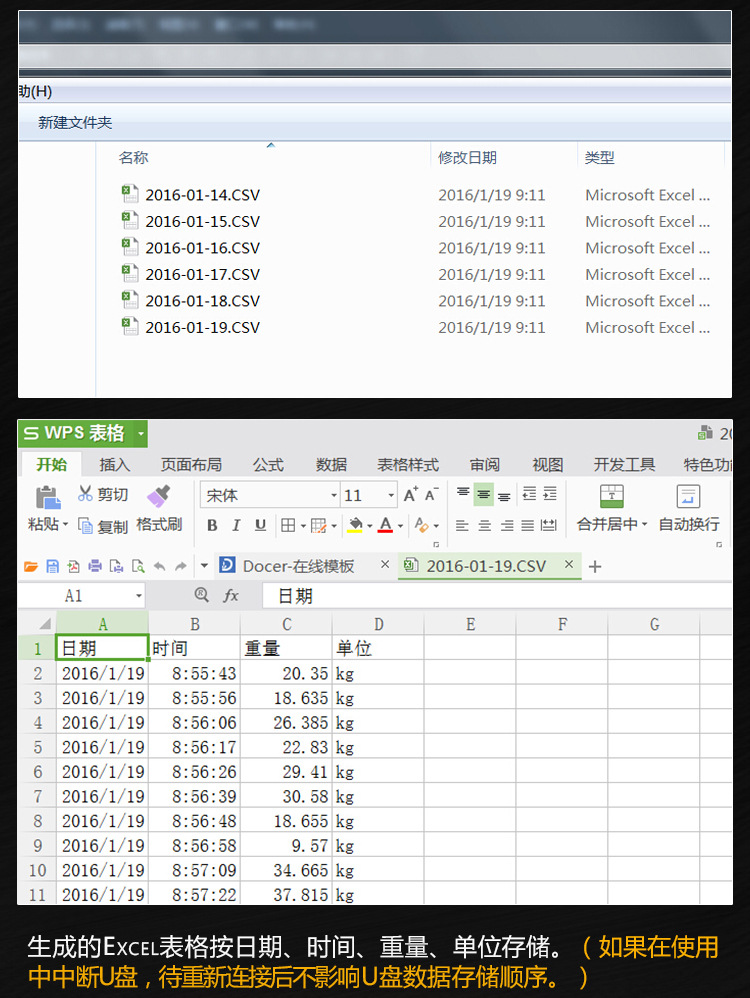750x998 pixels.
Task: Click the yellow fill color swatch
Action: click(355, 525)
